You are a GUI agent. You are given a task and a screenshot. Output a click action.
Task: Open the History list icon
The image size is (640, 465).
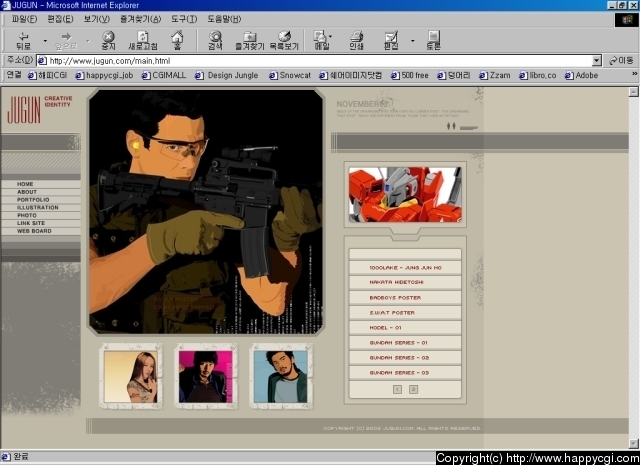click(x=284, y=40)
